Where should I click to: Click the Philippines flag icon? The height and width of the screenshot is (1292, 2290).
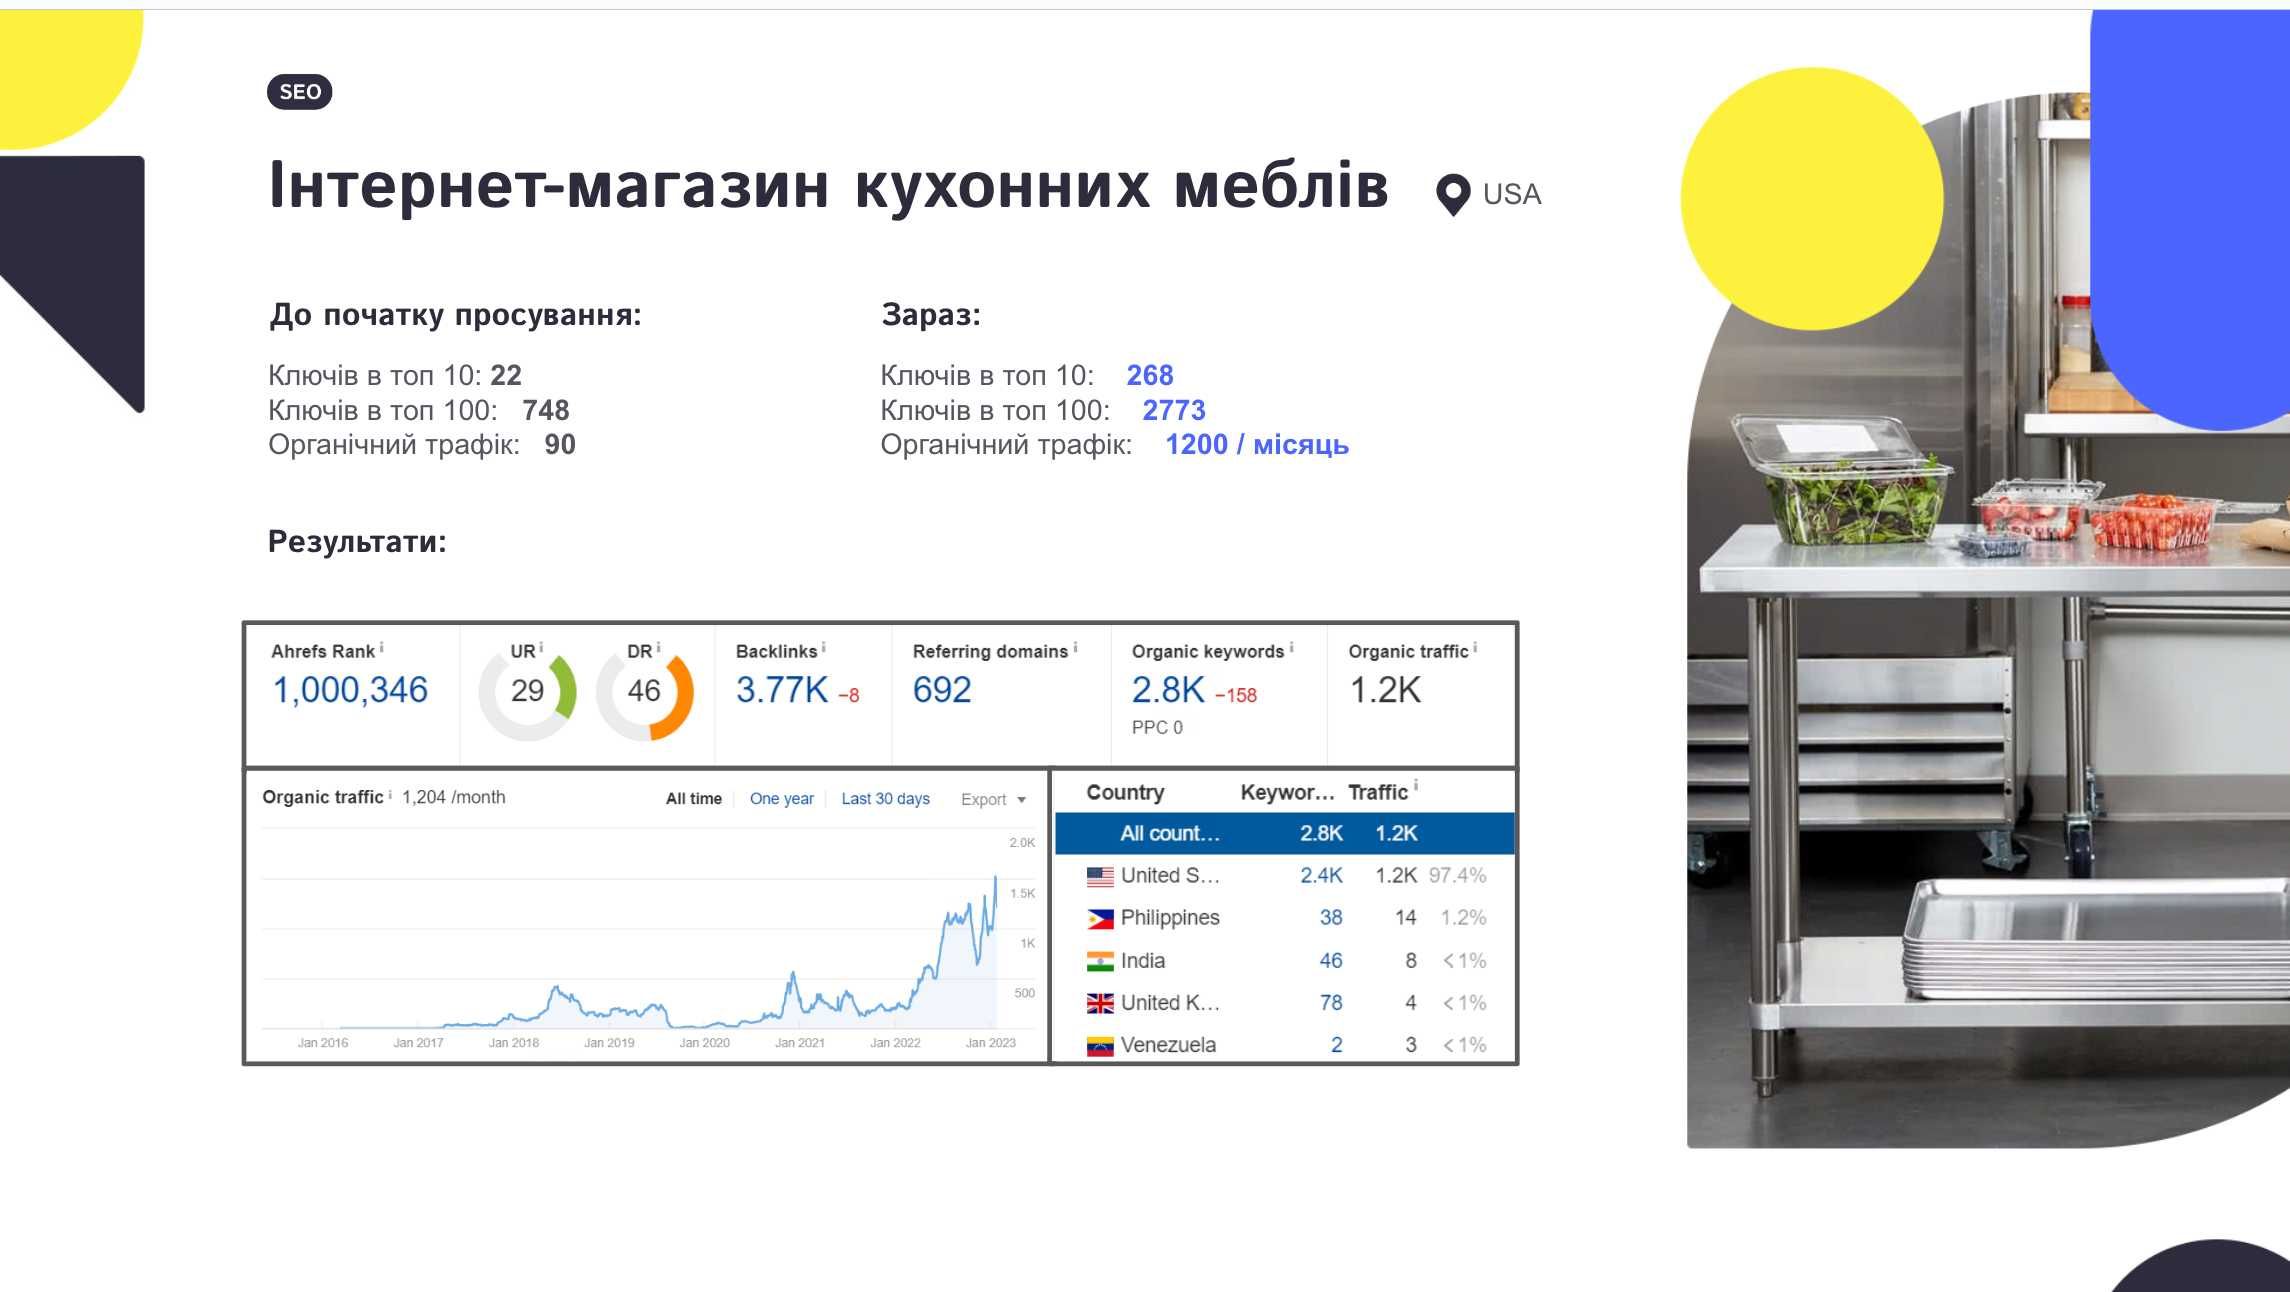click(1100, 918)
